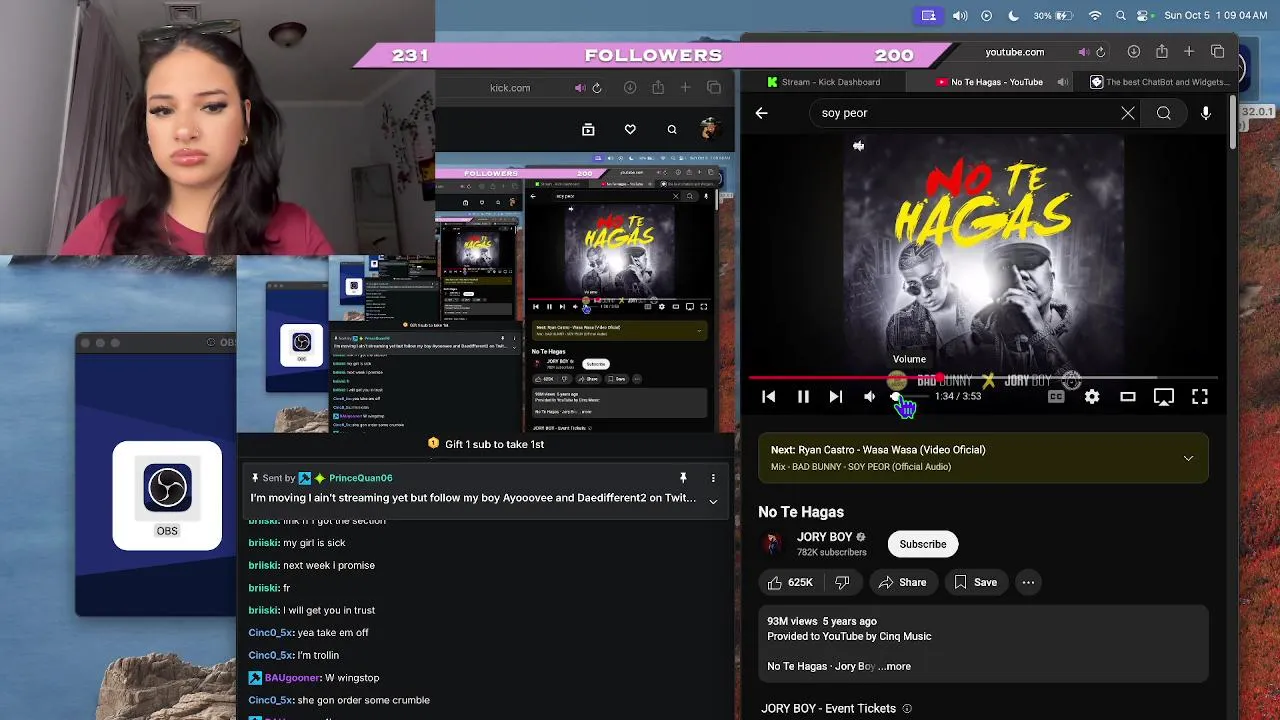Enter fullscreen video mode
Image resolution: width=1280 pixels, height=720 pixels.
tap(1200, 397)
